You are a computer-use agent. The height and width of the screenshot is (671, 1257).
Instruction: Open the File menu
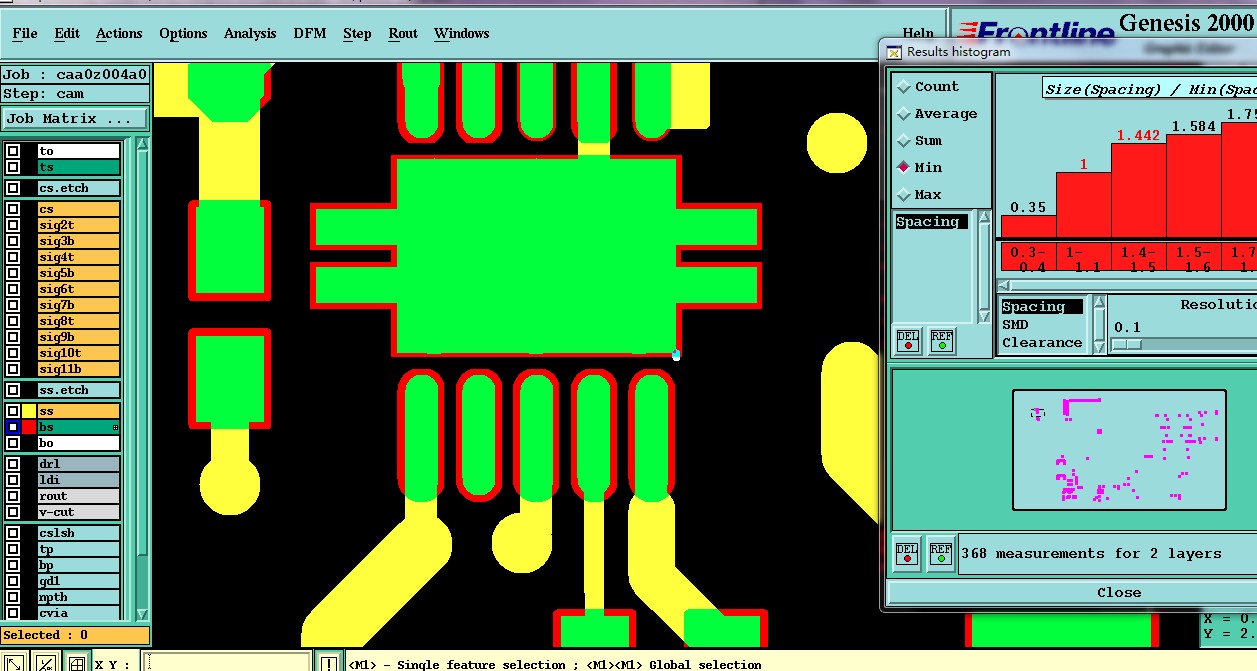(x=25, y=33)
